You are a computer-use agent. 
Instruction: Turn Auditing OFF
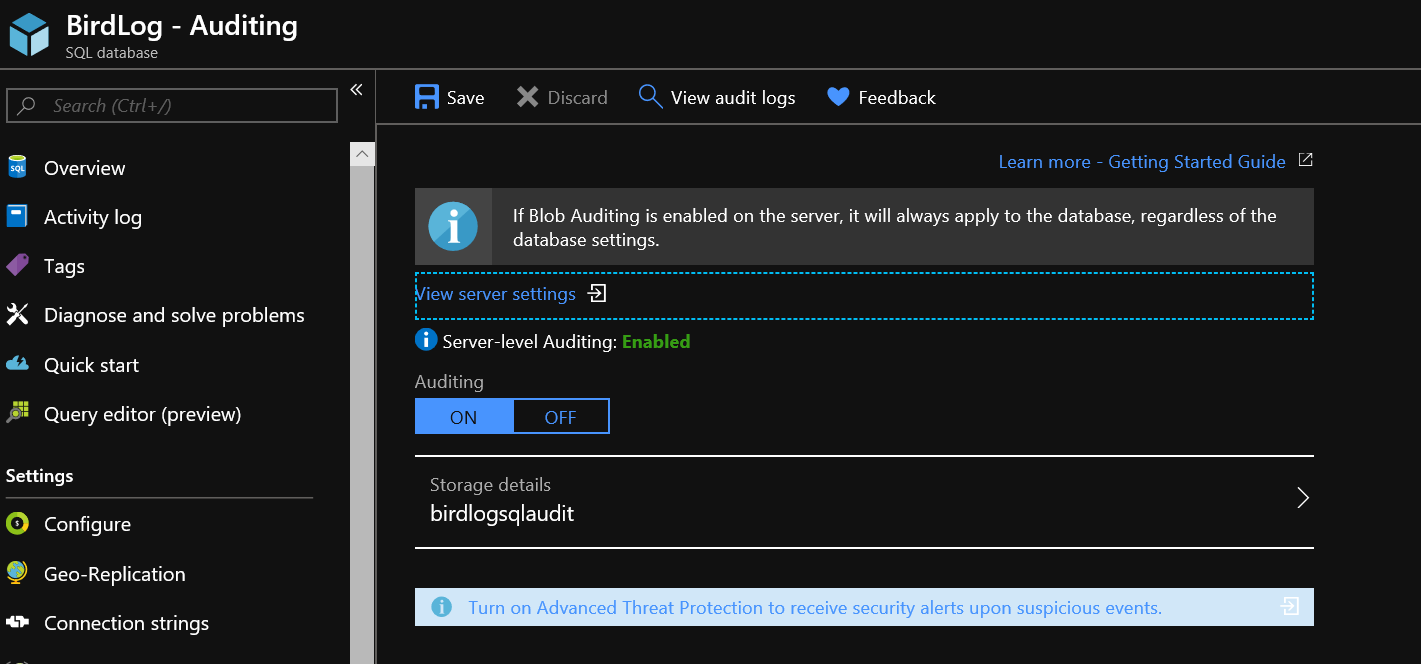click(x=560, y=417)
